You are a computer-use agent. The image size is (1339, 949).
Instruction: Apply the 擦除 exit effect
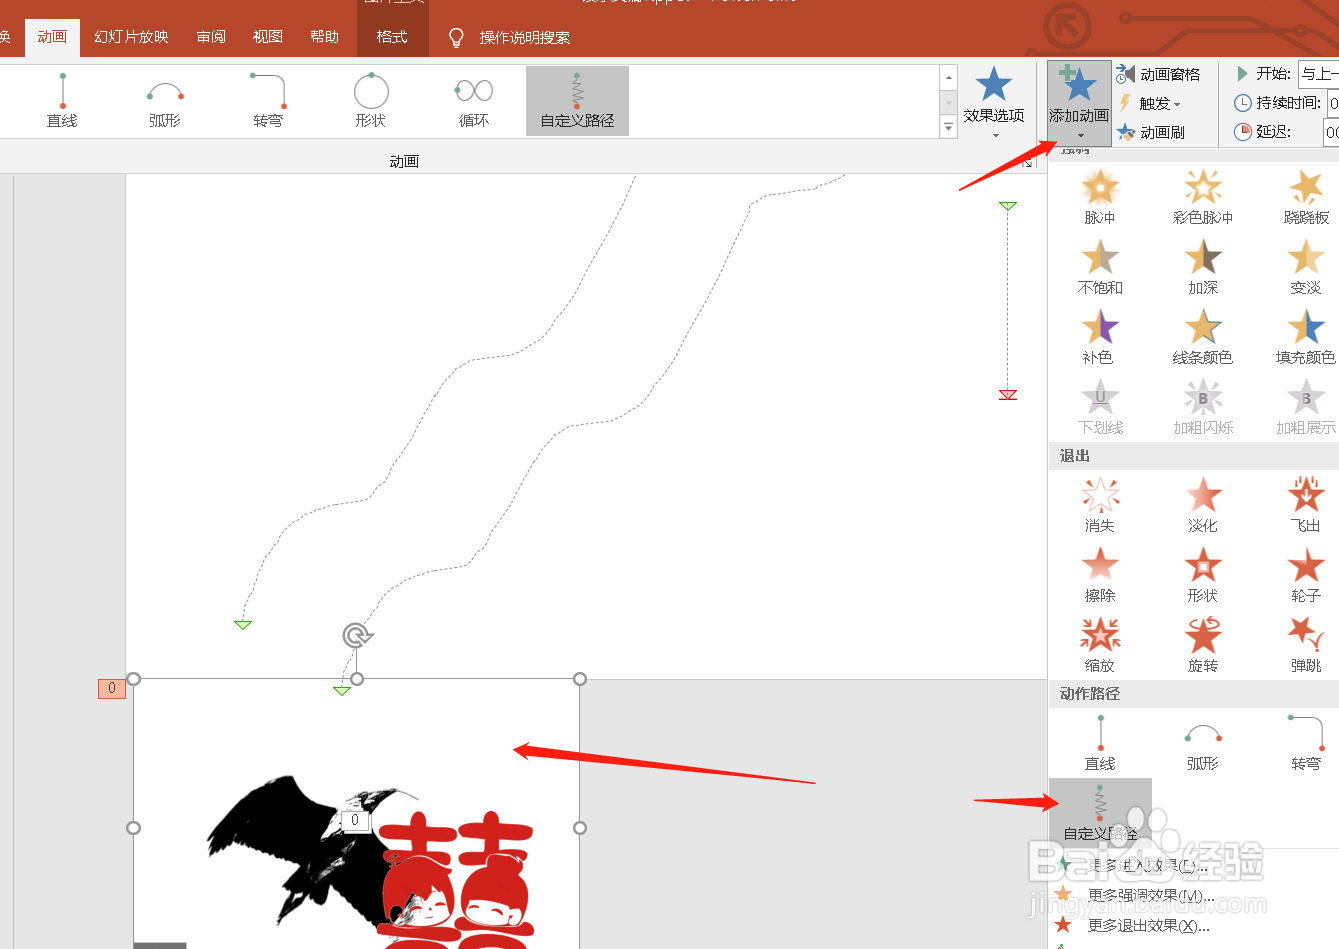click(x=1100, y=575)
